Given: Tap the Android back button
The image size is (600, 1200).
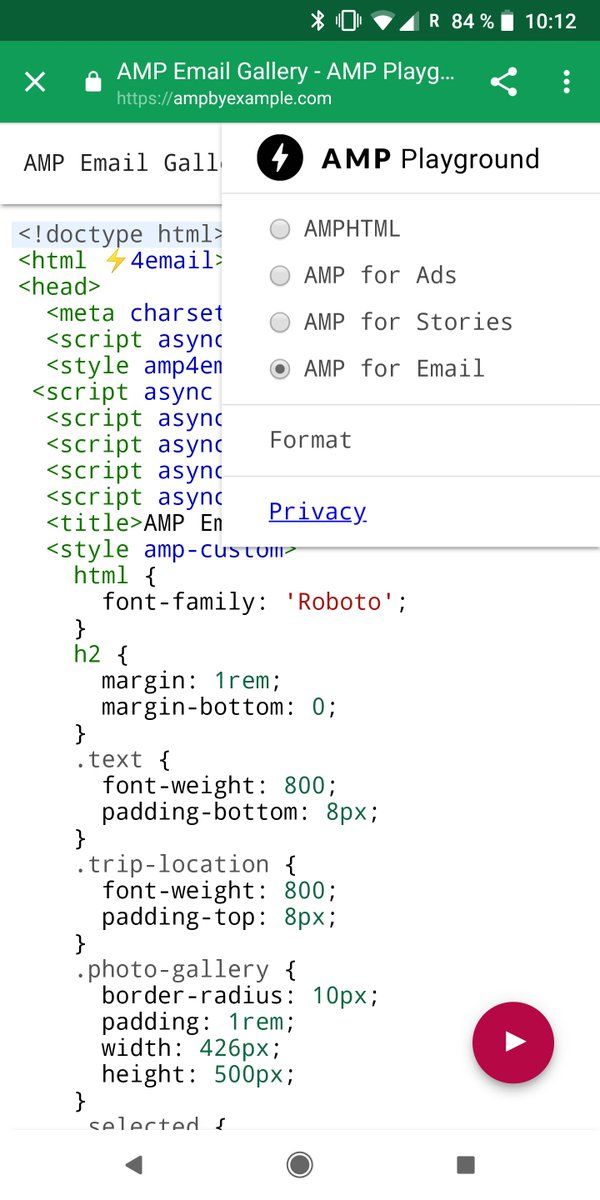Looking at the screenshot, I should [133, 1164].
